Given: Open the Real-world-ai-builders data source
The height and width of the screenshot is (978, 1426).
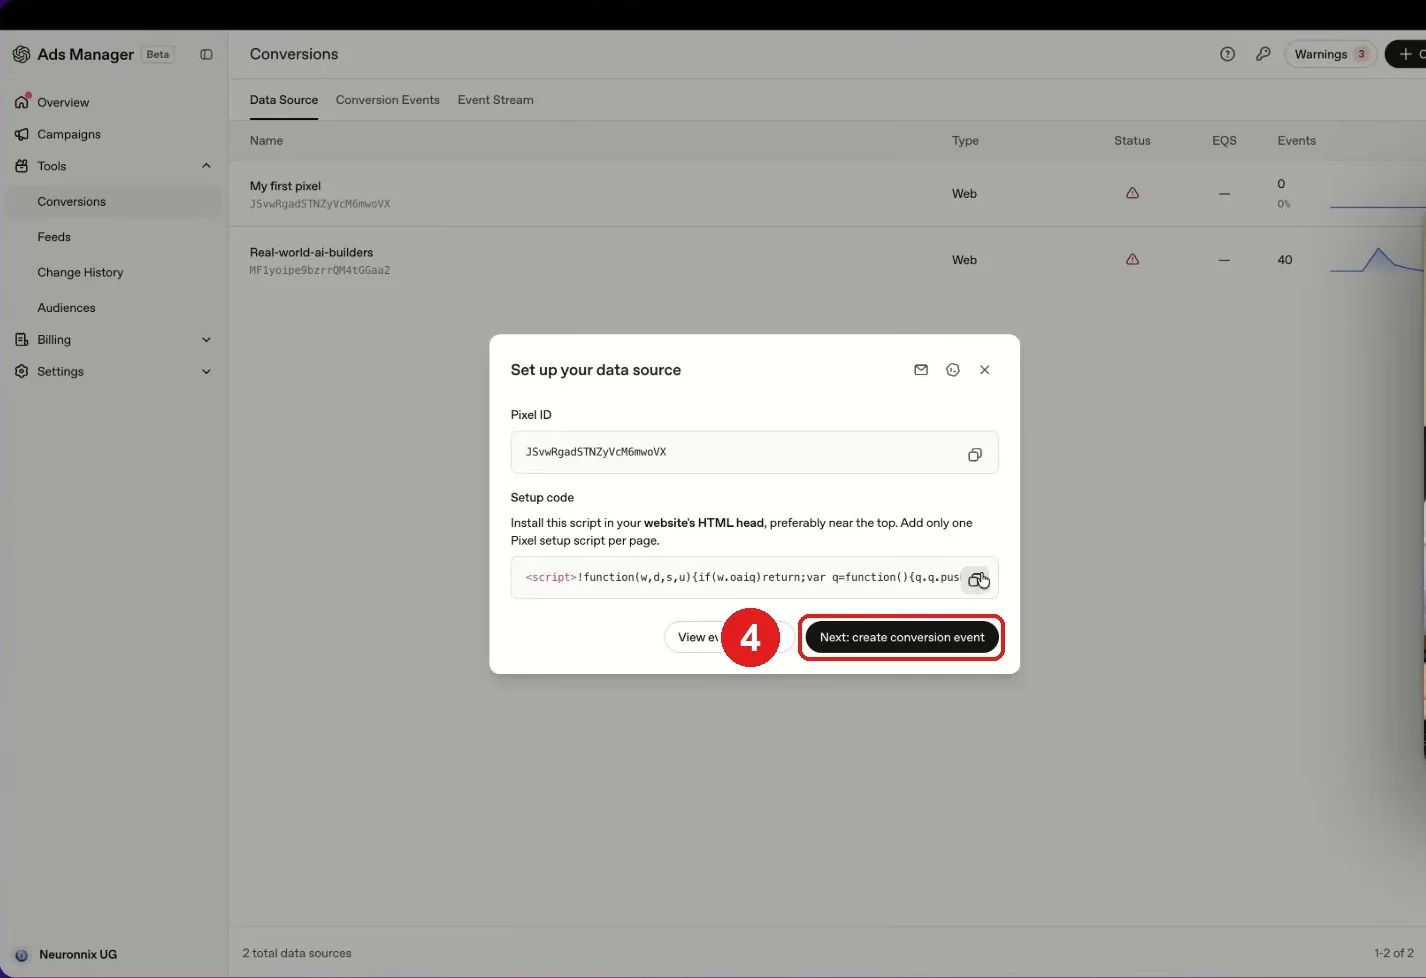Looking at the screenshot, I should 311,252.
